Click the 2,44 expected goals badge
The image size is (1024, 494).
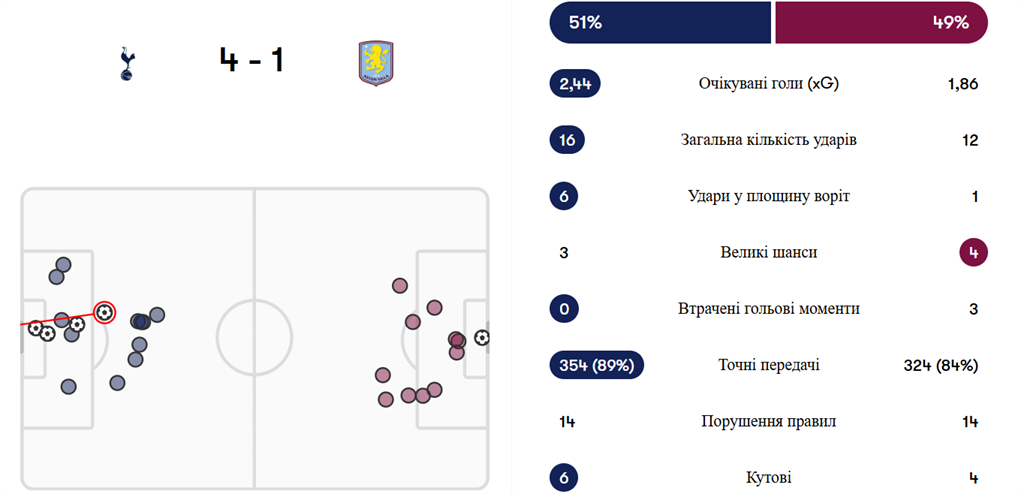[x=575, y=84]
